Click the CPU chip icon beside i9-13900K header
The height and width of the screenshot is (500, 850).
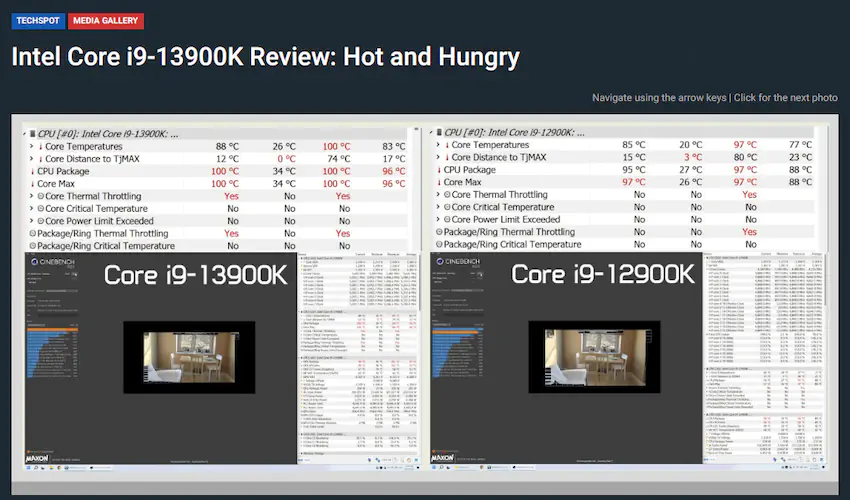(33, 134)
